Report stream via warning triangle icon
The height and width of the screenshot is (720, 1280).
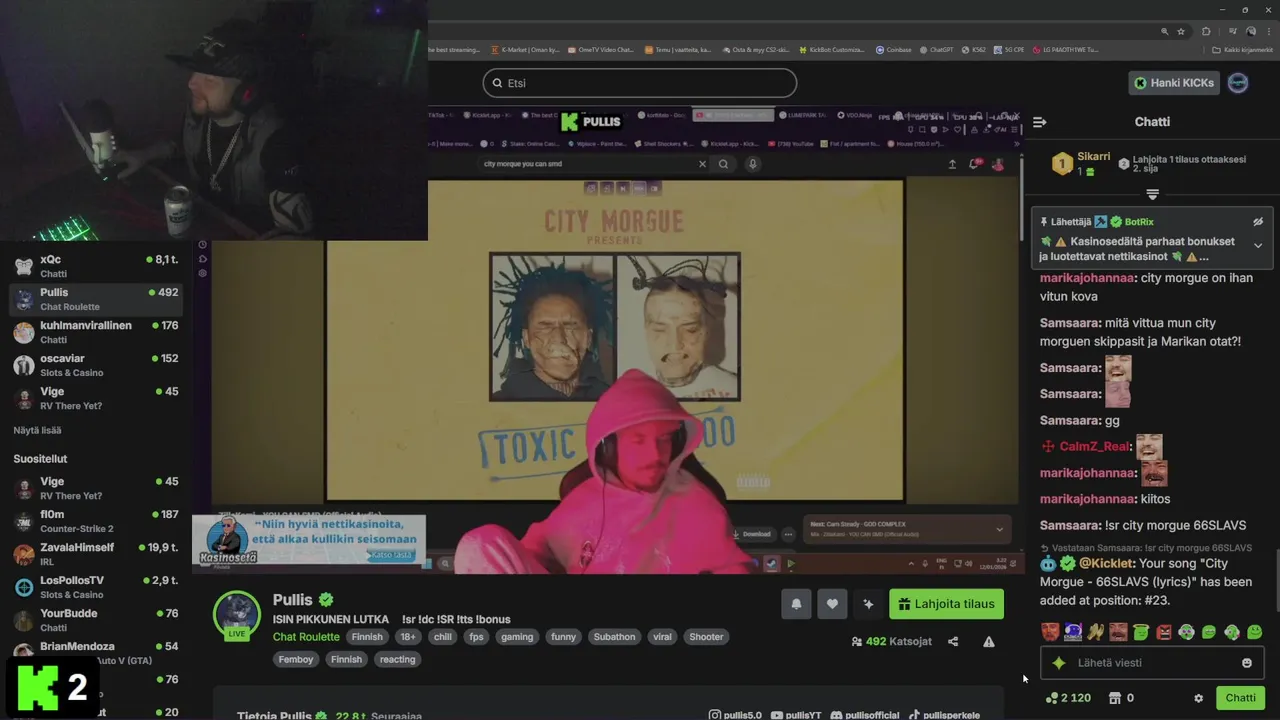click(x=989, y=642)
